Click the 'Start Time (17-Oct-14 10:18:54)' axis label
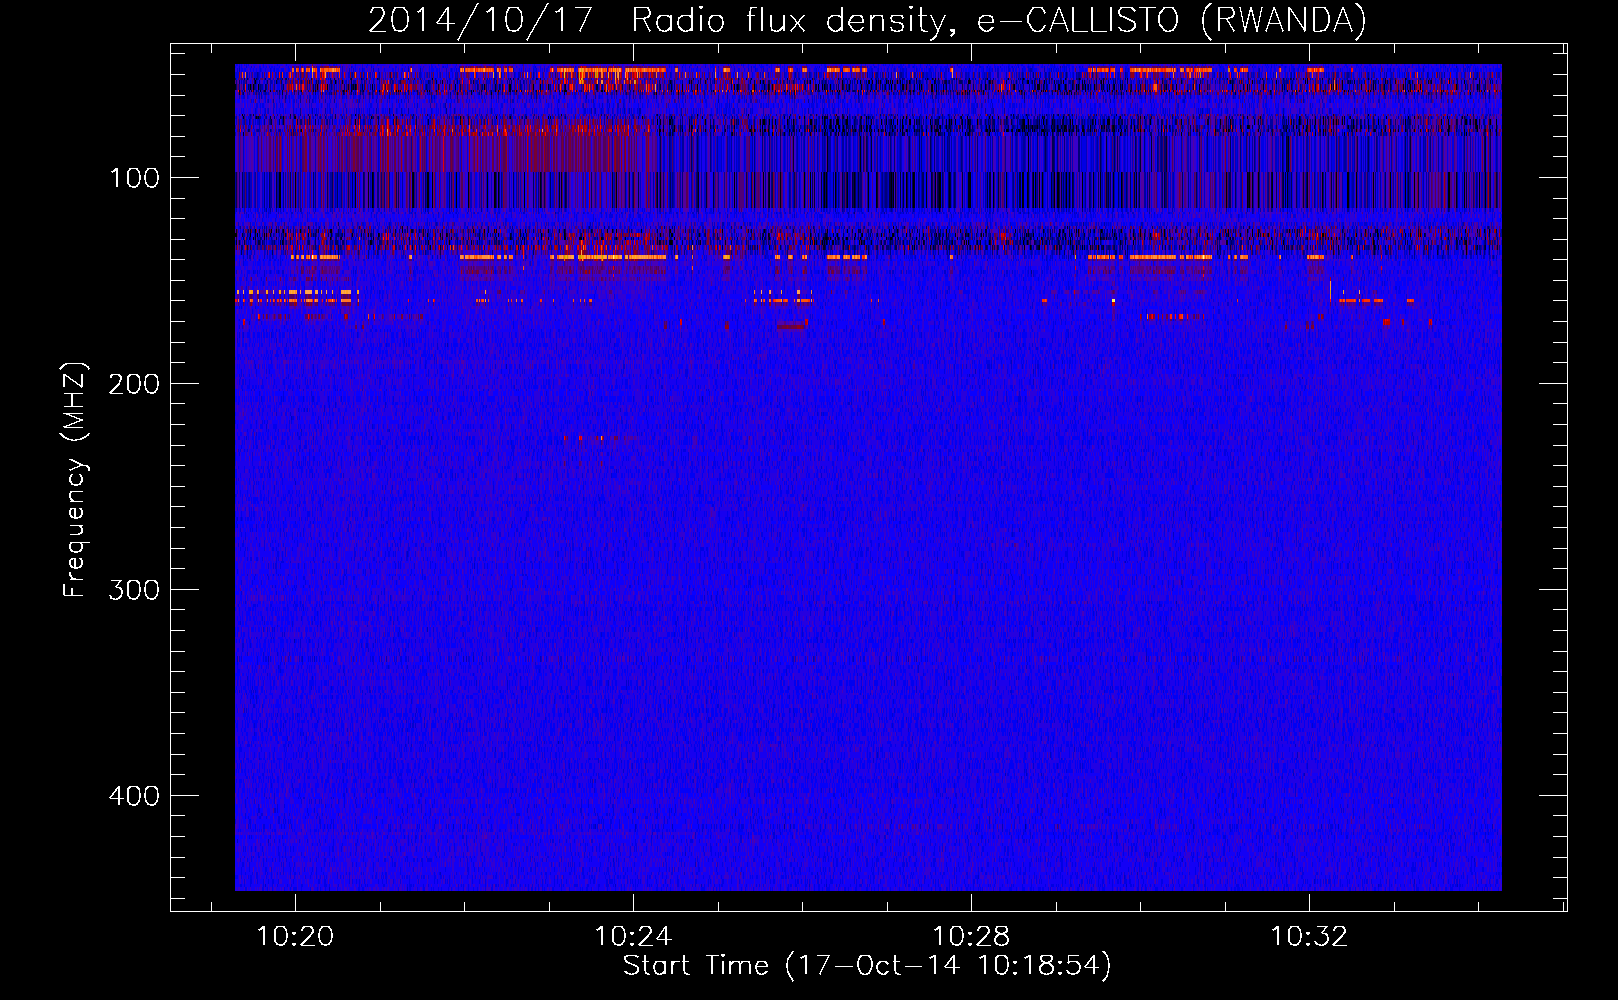 pos(867,966)
